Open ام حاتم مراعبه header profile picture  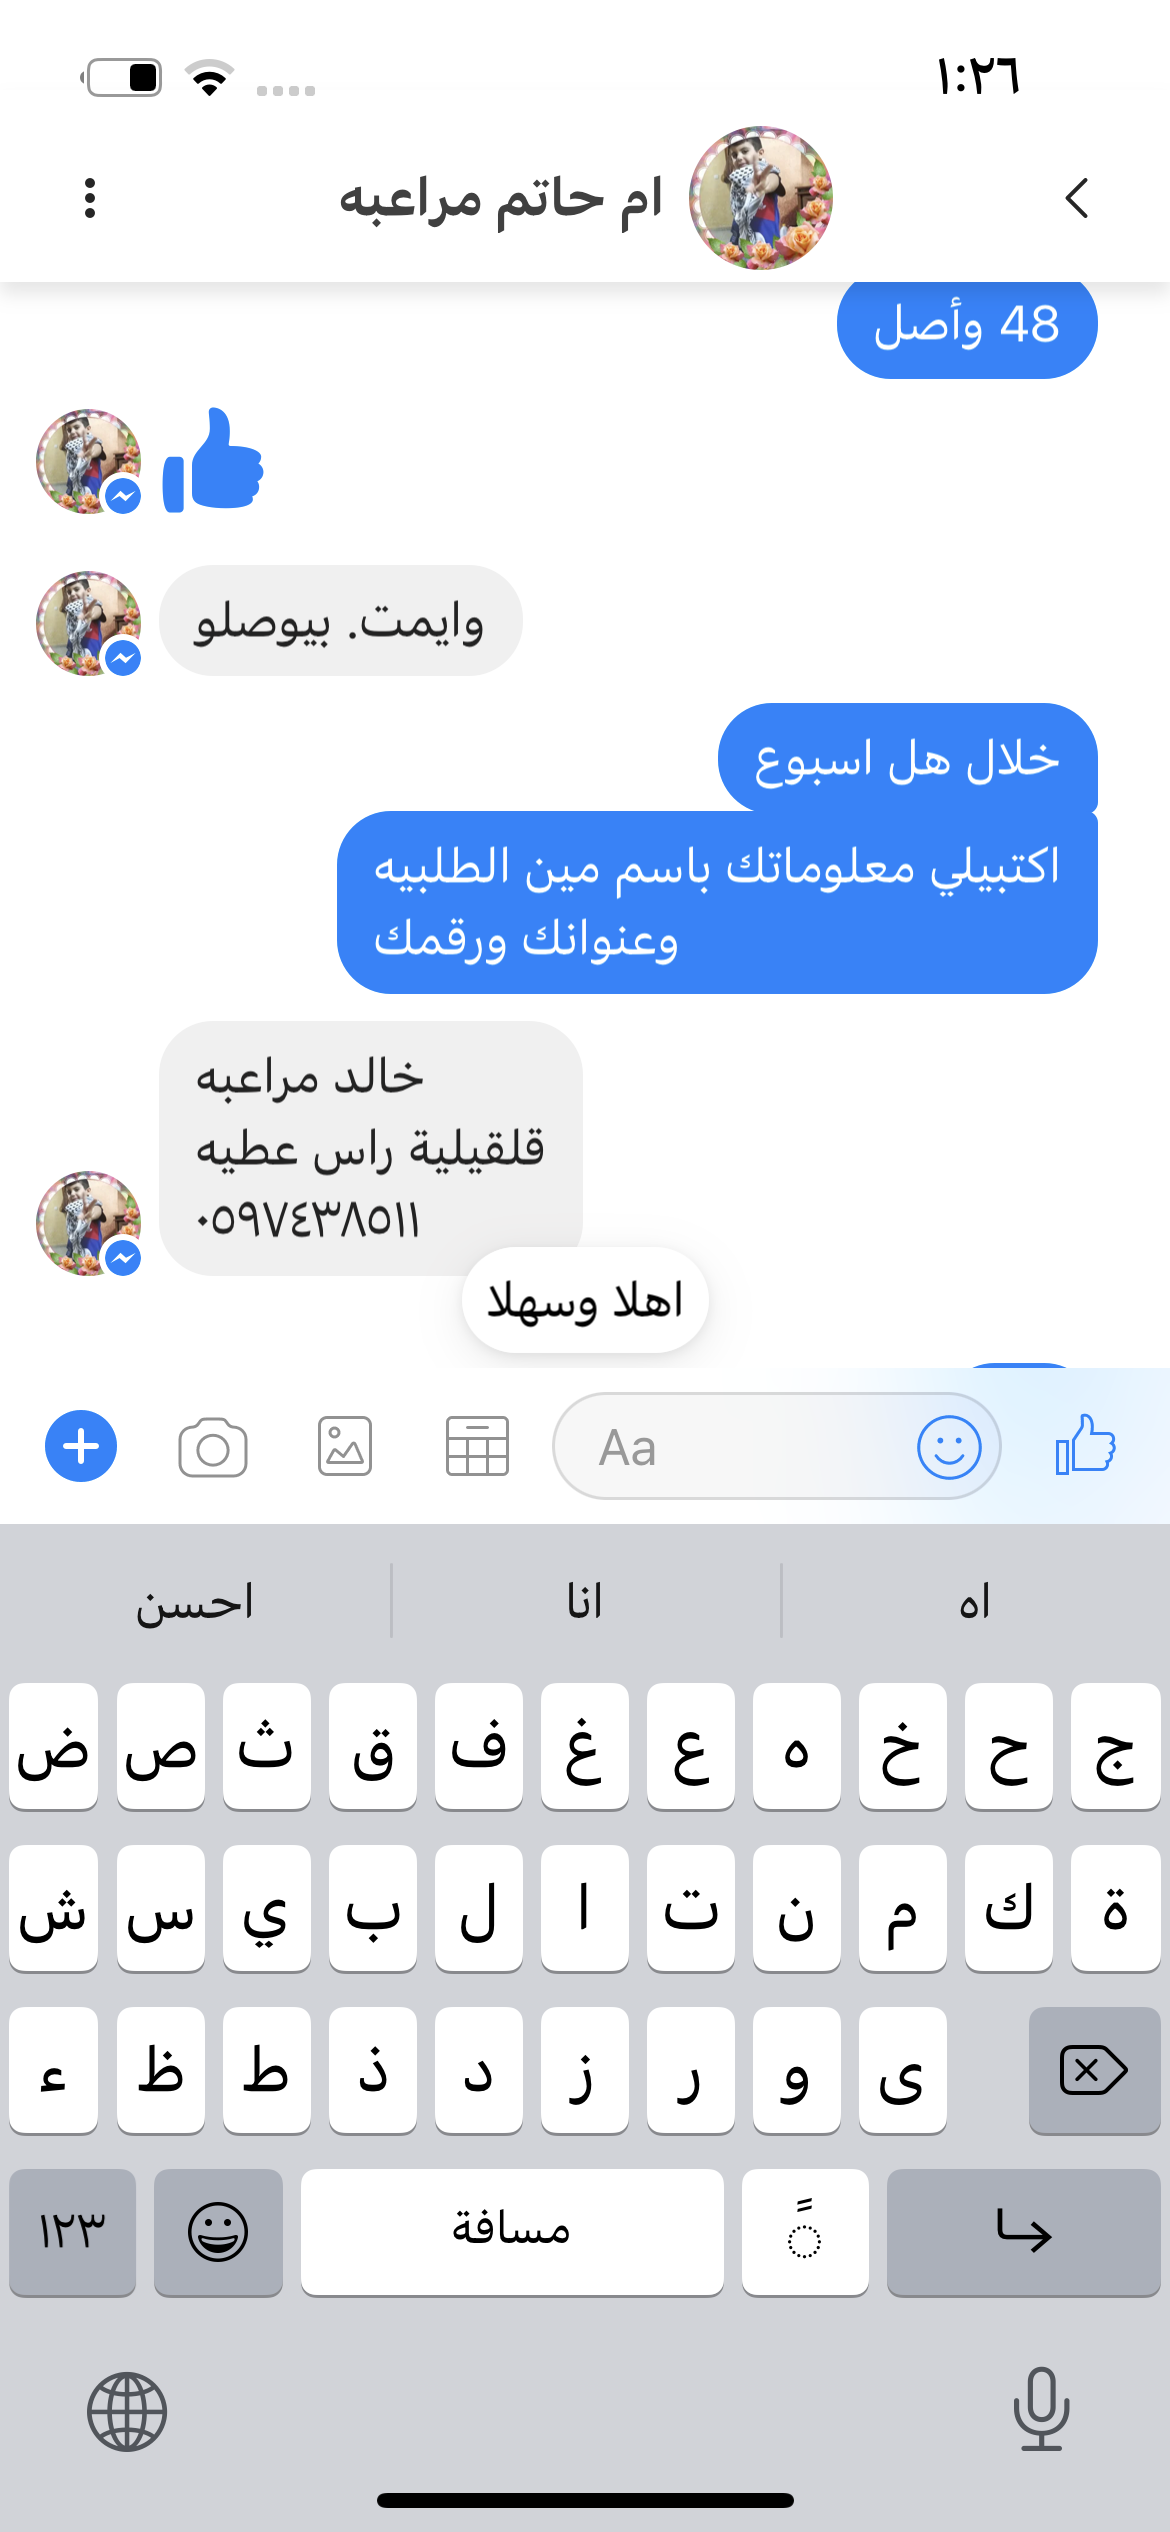coord(760,198)
